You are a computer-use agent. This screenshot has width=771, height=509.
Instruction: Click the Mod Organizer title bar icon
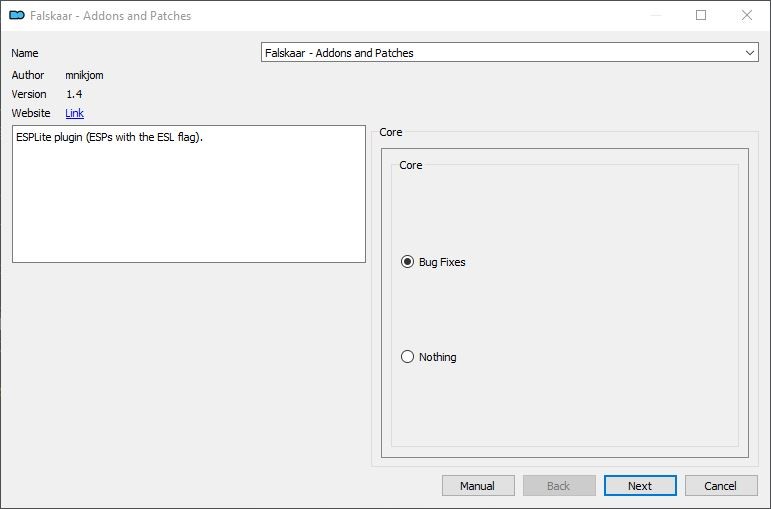(17, 15)
